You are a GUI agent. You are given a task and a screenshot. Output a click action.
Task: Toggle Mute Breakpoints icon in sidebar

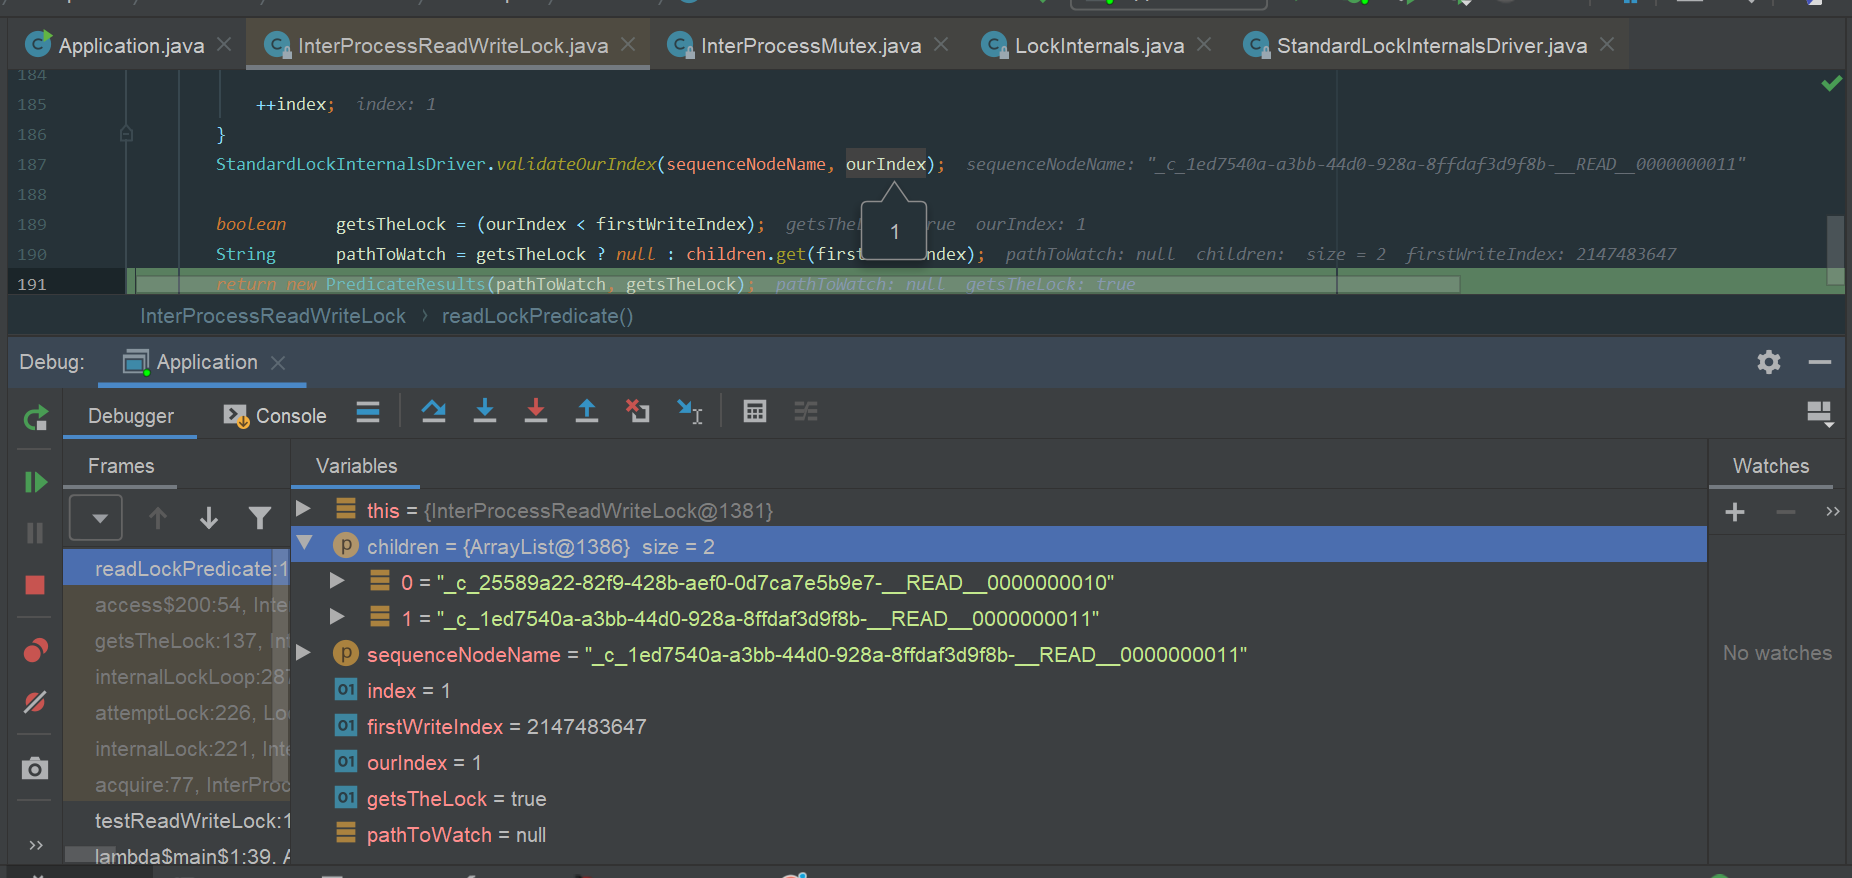point(35,702)
